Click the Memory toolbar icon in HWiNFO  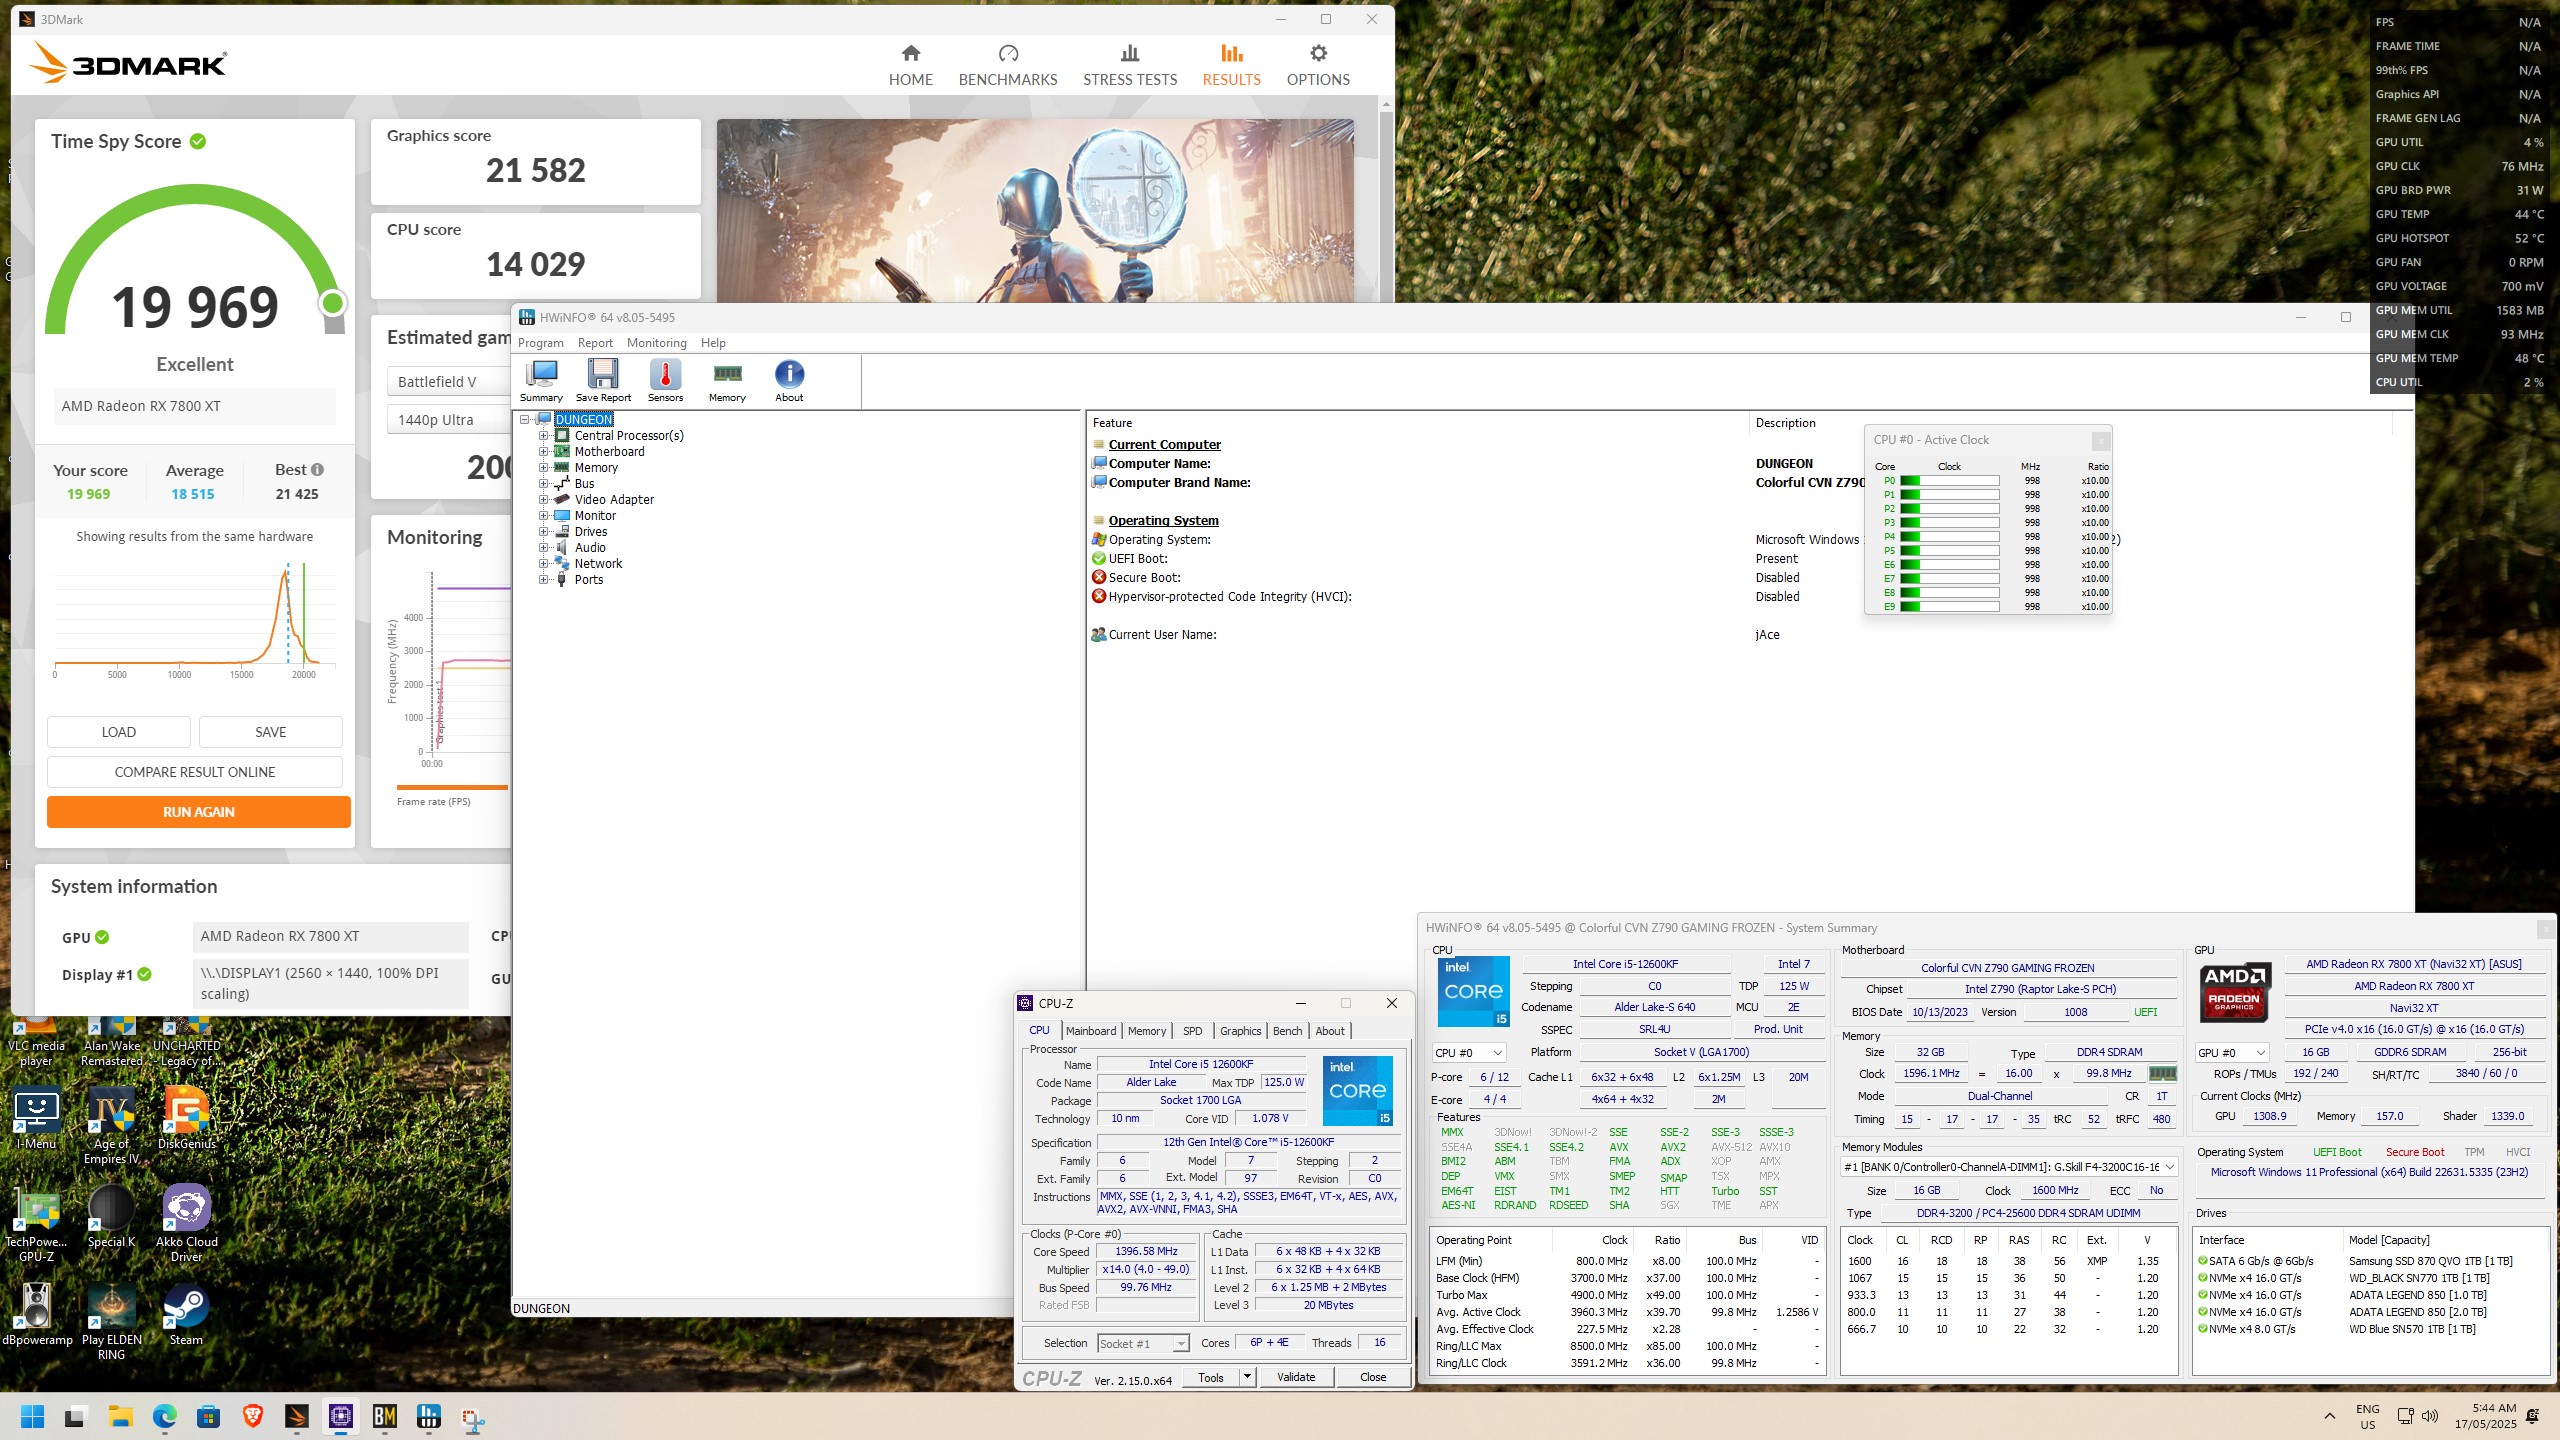(727, 381)
